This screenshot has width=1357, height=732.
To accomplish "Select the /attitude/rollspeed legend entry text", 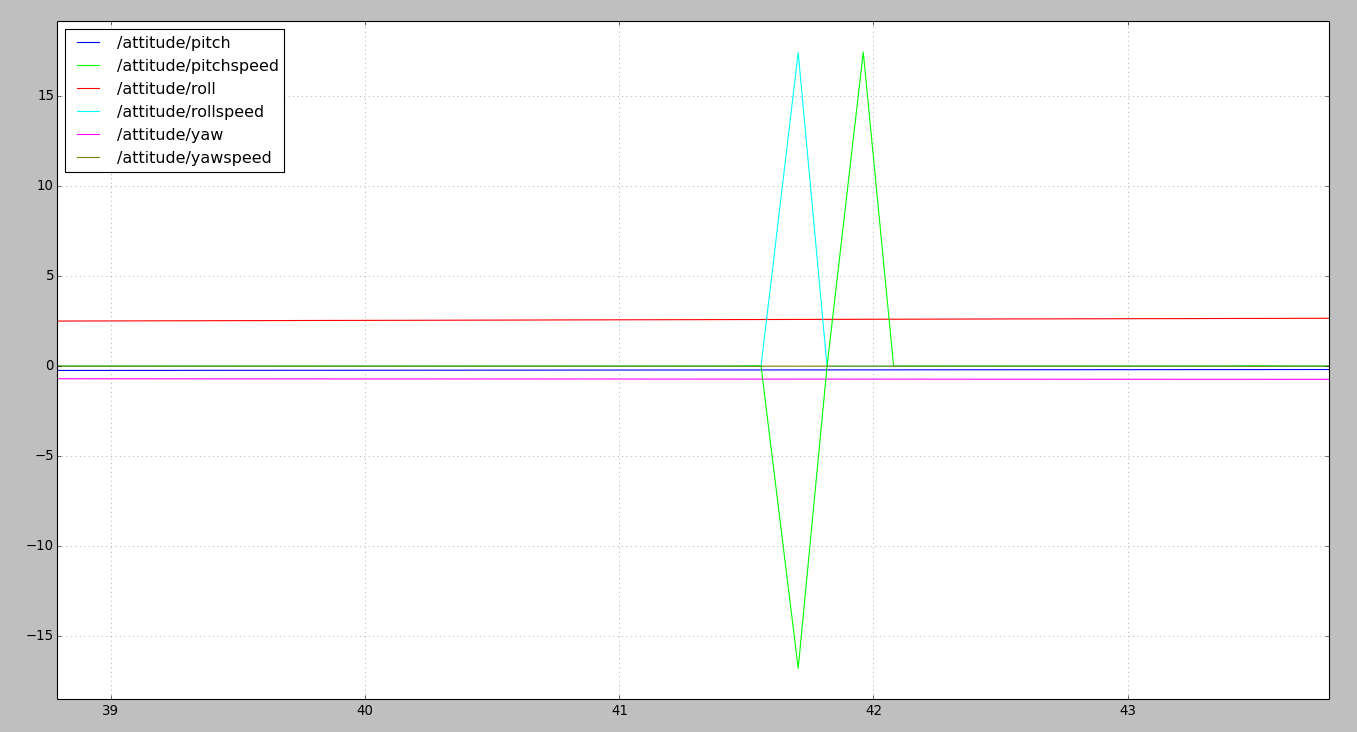I will 190,112.
